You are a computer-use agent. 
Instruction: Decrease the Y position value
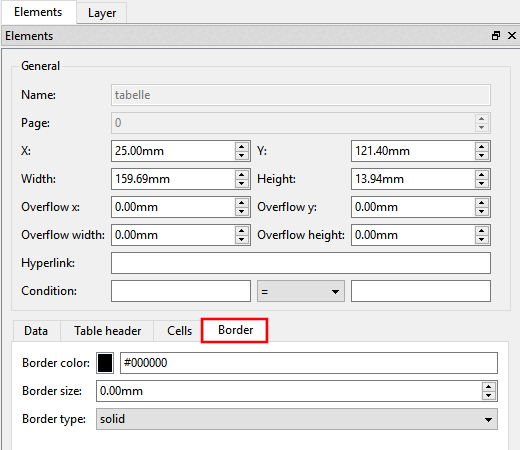click(482, 156)
